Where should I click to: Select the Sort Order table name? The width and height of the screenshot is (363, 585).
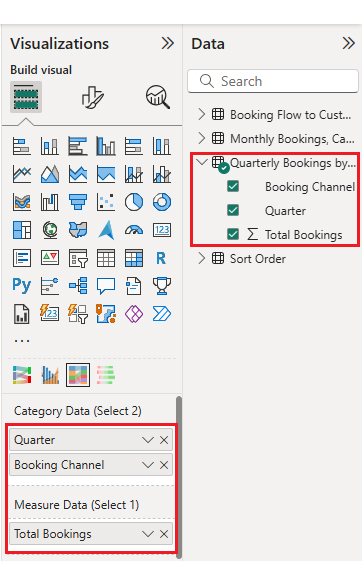coord(258,259)
